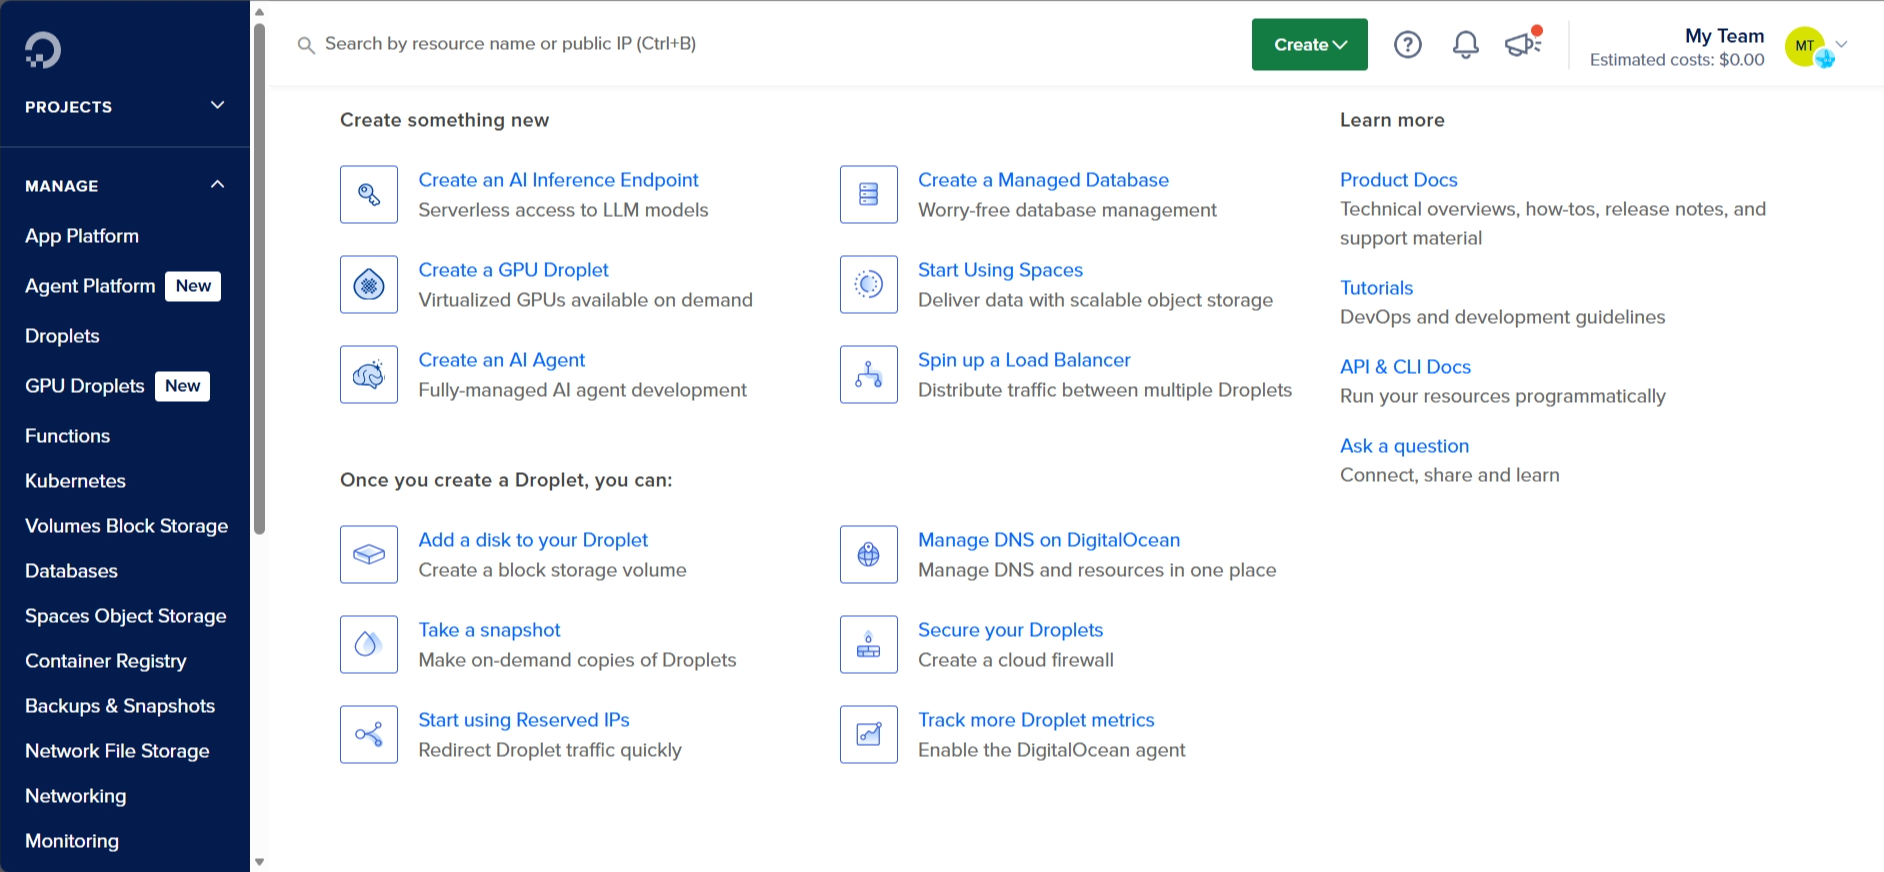Click the Reserved IPs icon
Viewport: 1884px width, 872px height.
click(369, 734)
